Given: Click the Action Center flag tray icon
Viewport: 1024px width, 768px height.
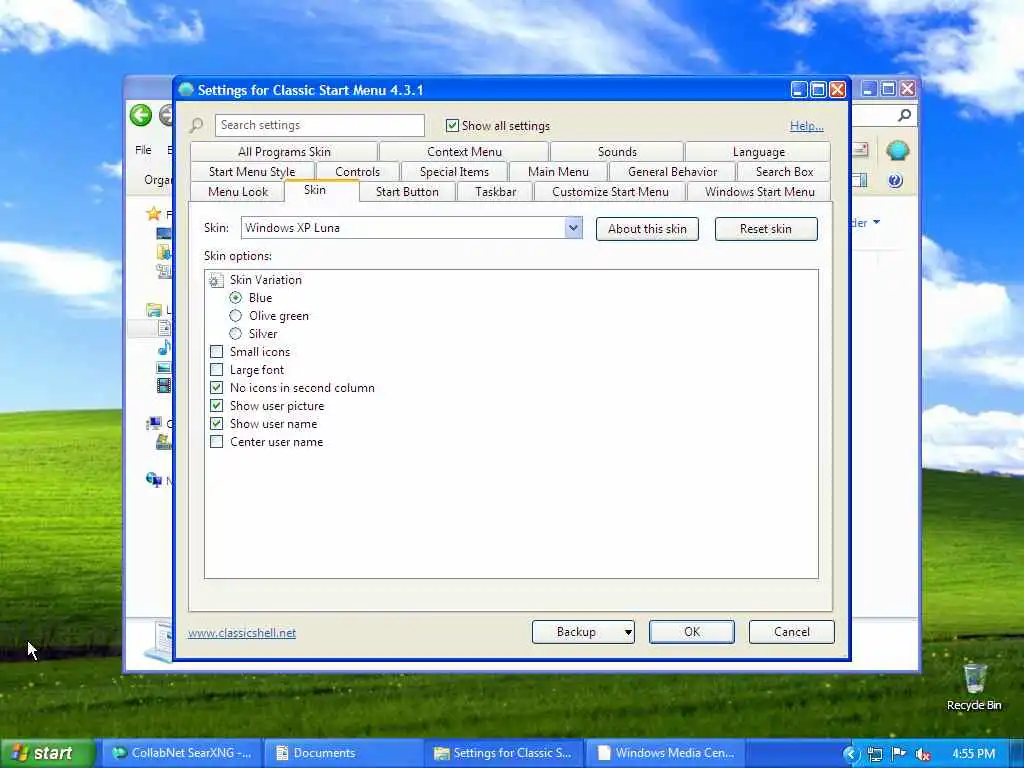Looking at the screenshot, I should 899,754.
